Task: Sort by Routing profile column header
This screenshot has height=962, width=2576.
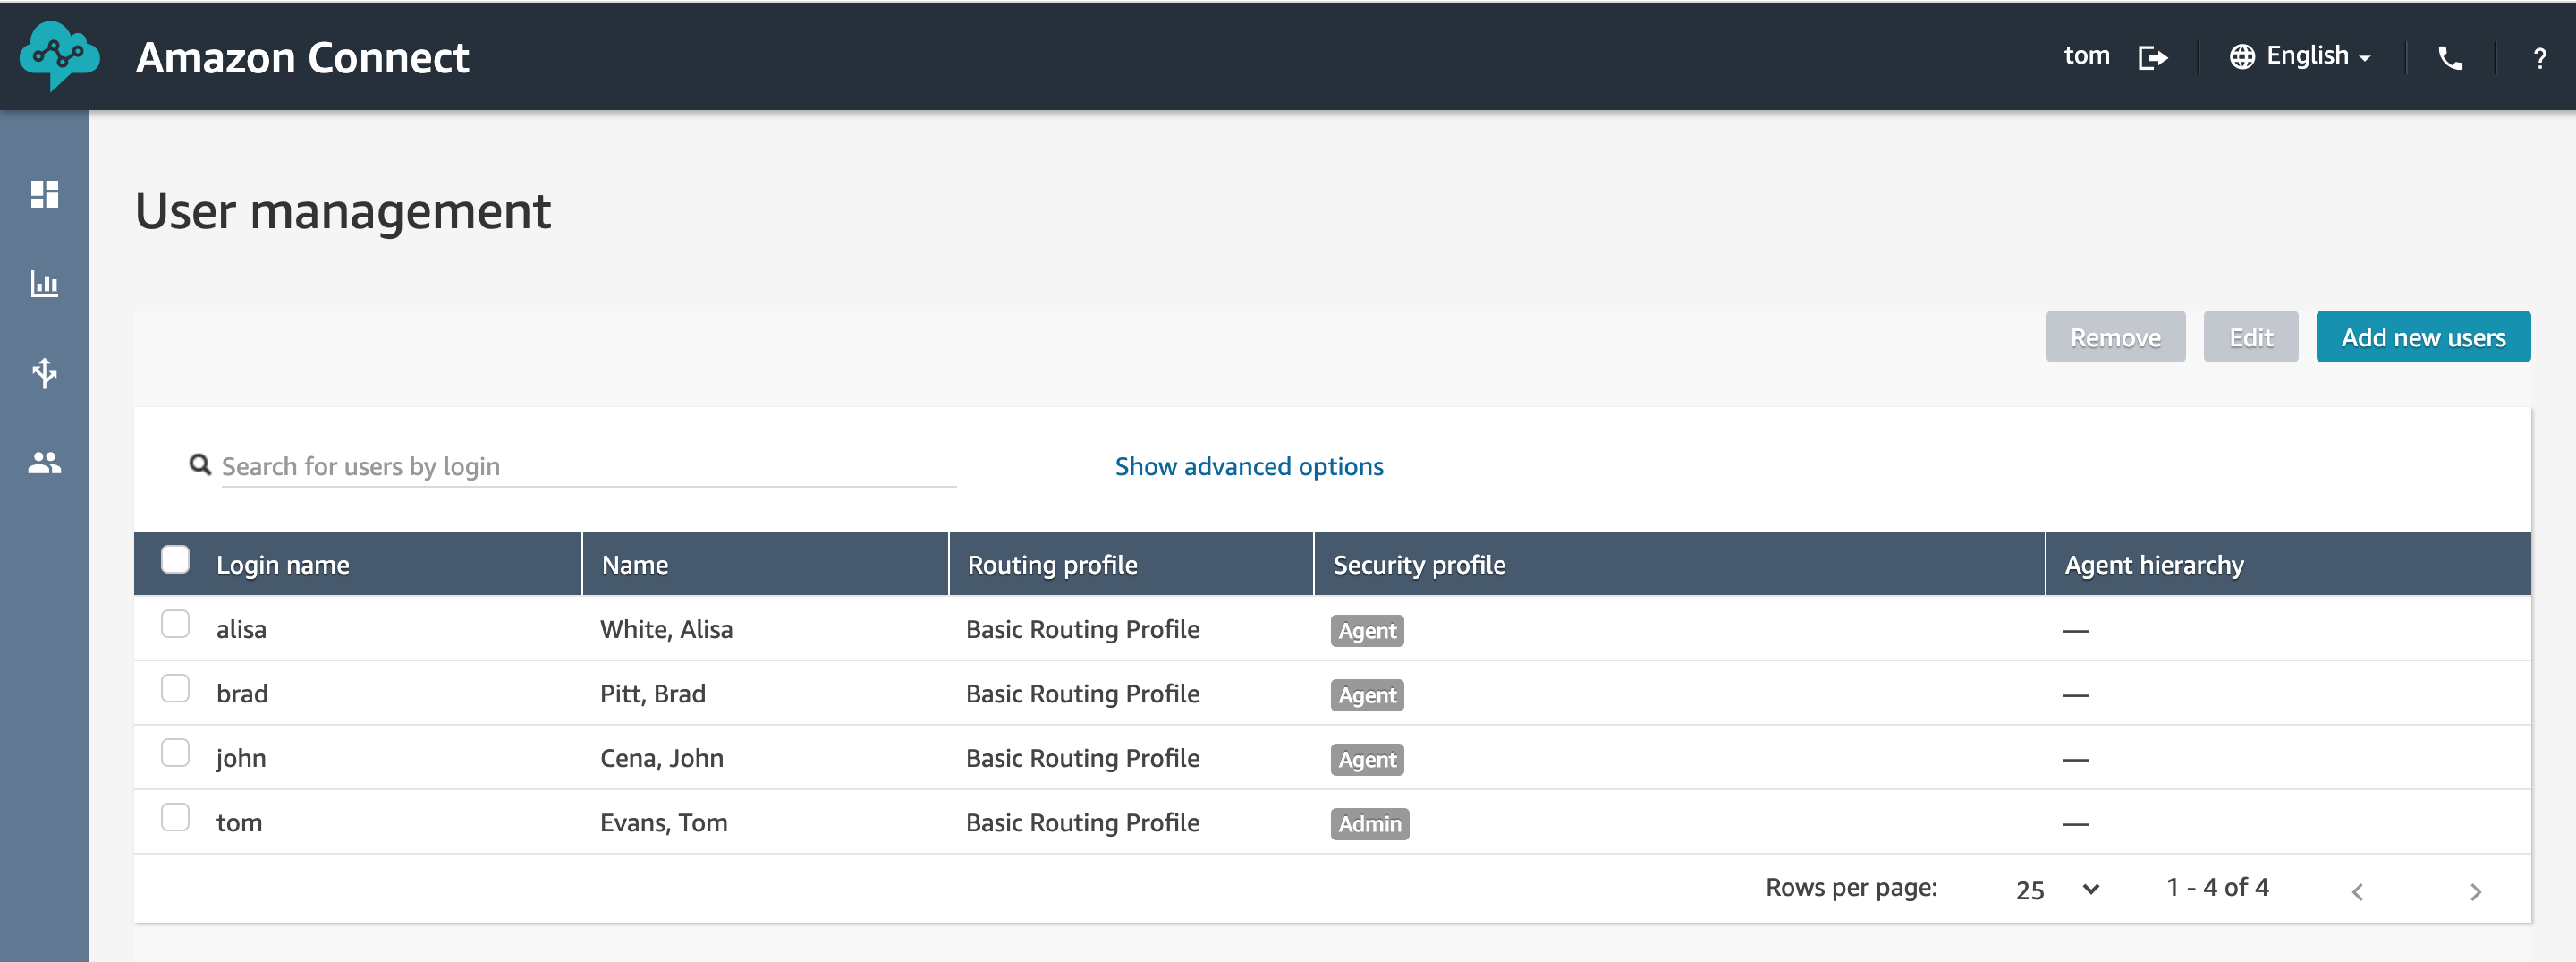Action: pyautogui.click(x=1052, y=565)
